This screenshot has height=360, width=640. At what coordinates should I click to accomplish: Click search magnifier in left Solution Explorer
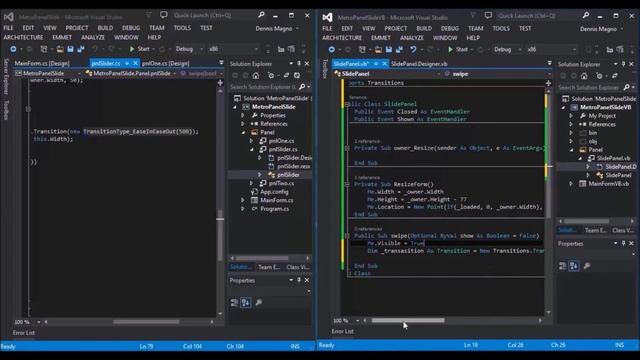[x=302, y=87]
